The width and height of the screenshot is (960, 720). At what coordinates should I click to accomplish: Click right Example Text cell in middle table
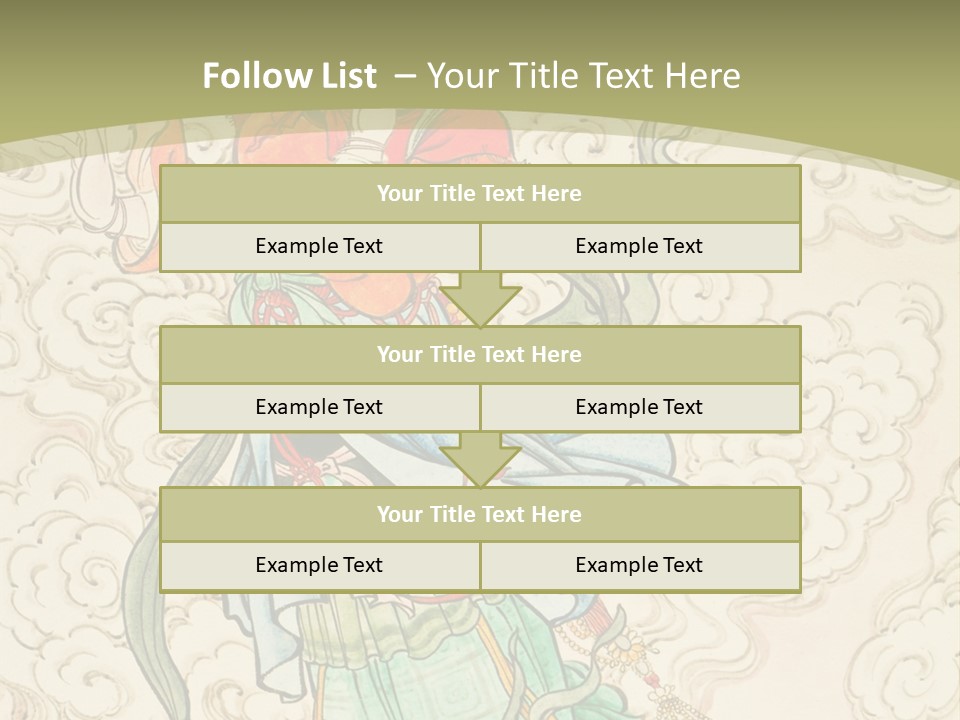[639, 407]
